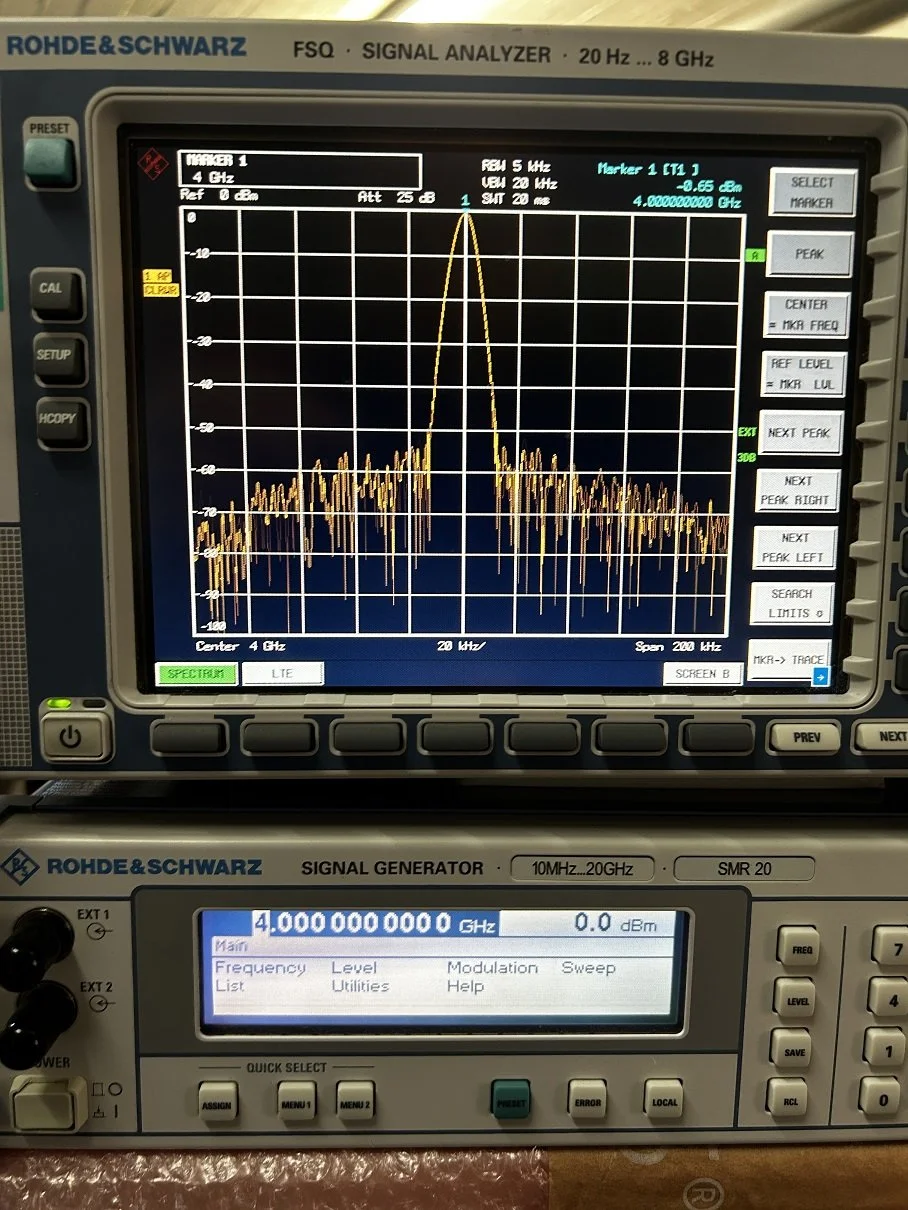Click the '-0.65 dBm' marker level readout
Viewport: 908px width, 1210px height.
pyautogui.click(x=709, y=186)
